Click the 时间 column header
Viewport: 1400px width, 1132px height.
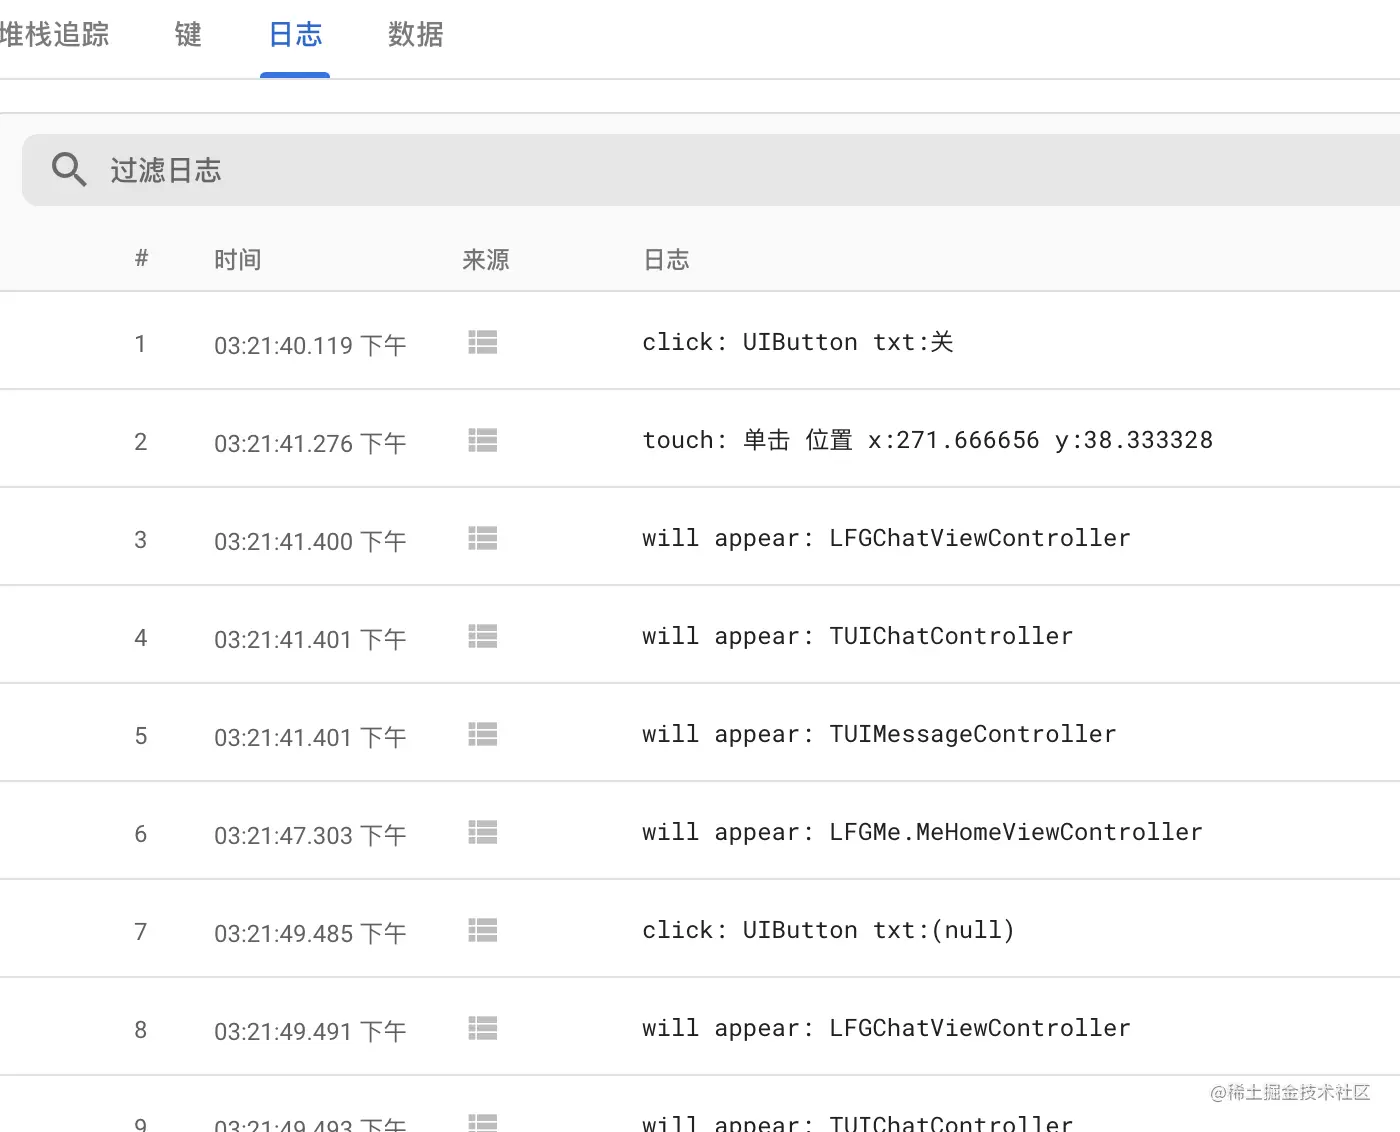[238, 260]
